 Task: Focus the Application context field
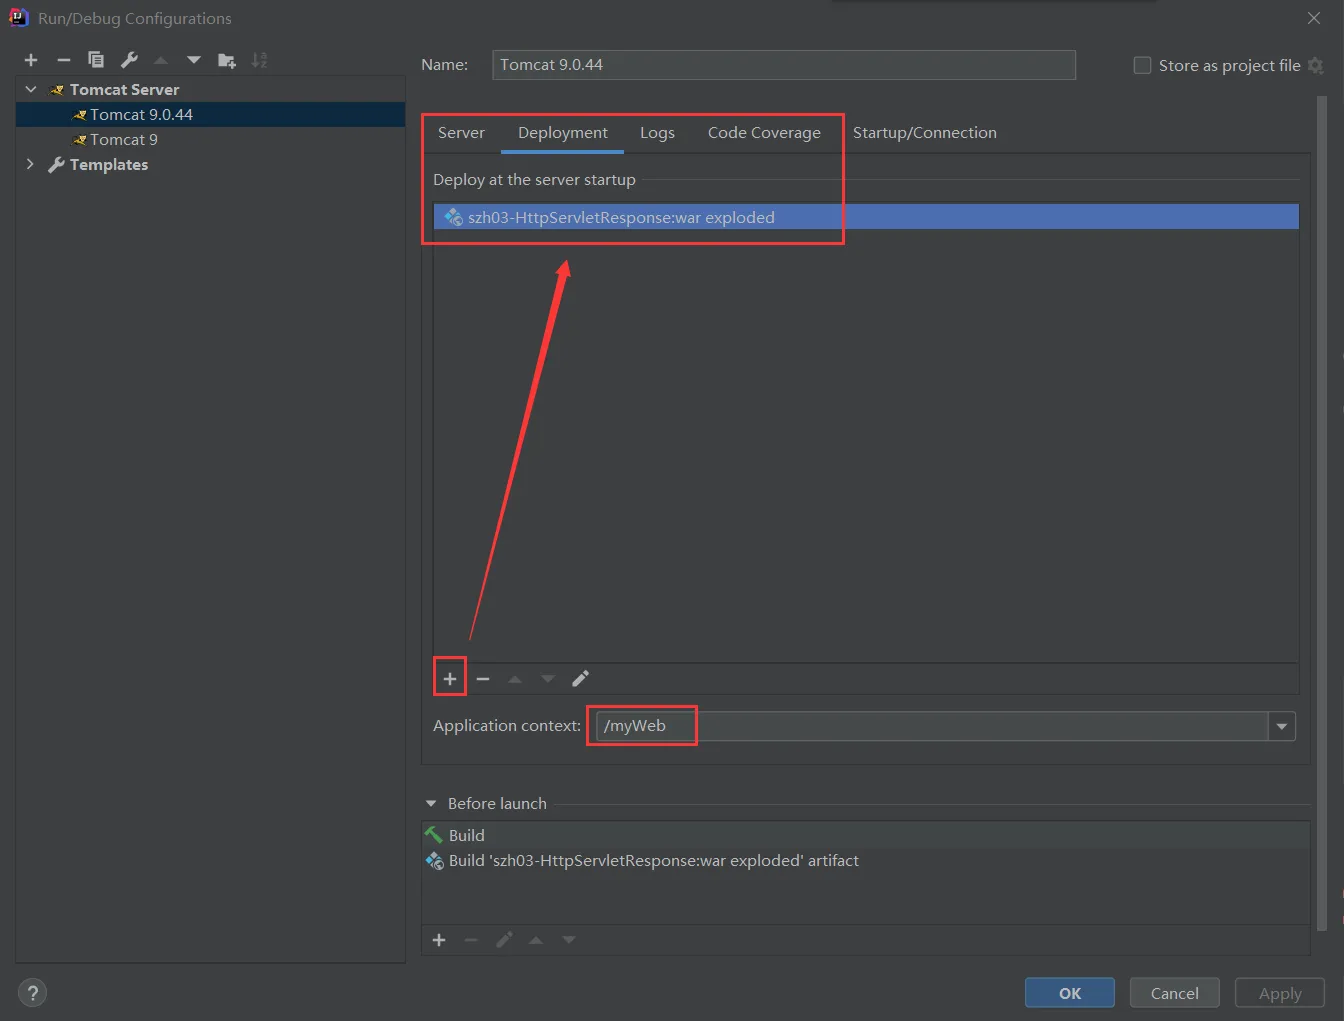click(932, 726)
